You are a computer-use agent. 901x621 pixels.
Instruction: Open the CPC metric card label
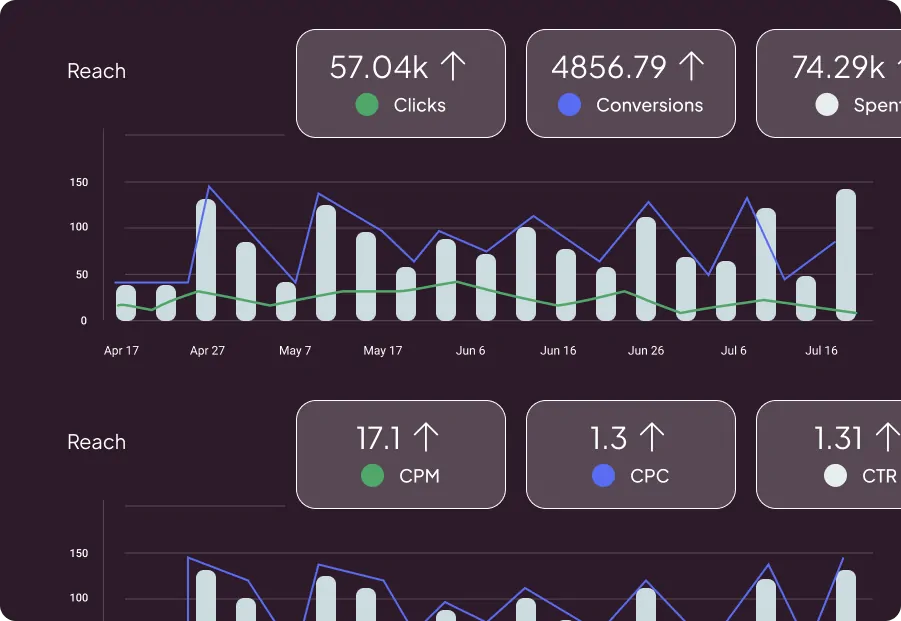tap(649, 476)
